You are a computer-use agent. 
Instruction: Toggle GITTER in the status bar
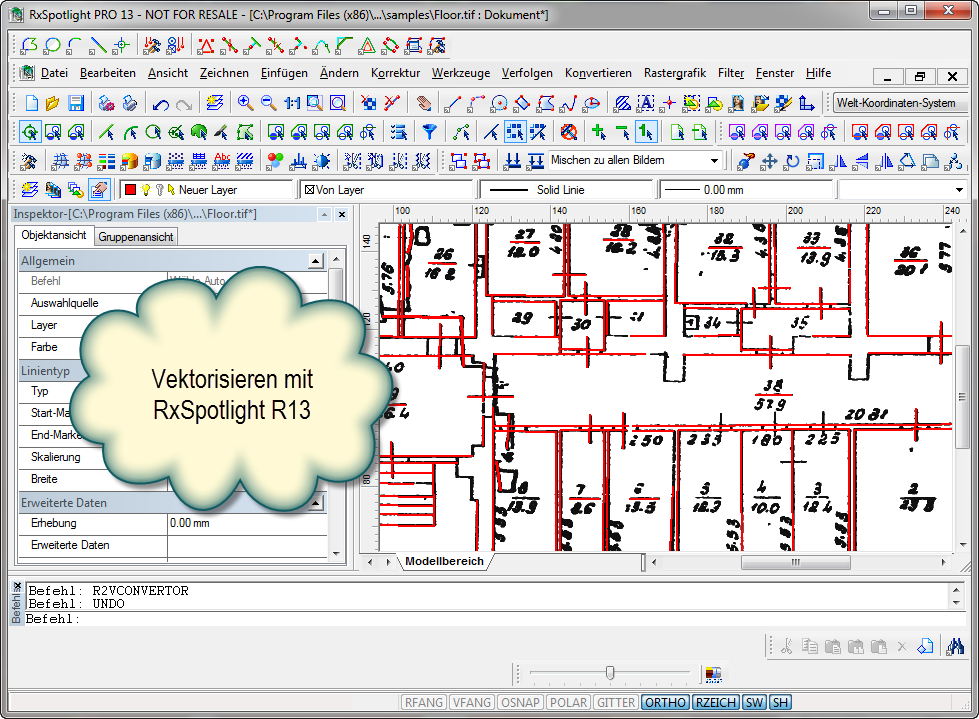click(x=616, y=702)
